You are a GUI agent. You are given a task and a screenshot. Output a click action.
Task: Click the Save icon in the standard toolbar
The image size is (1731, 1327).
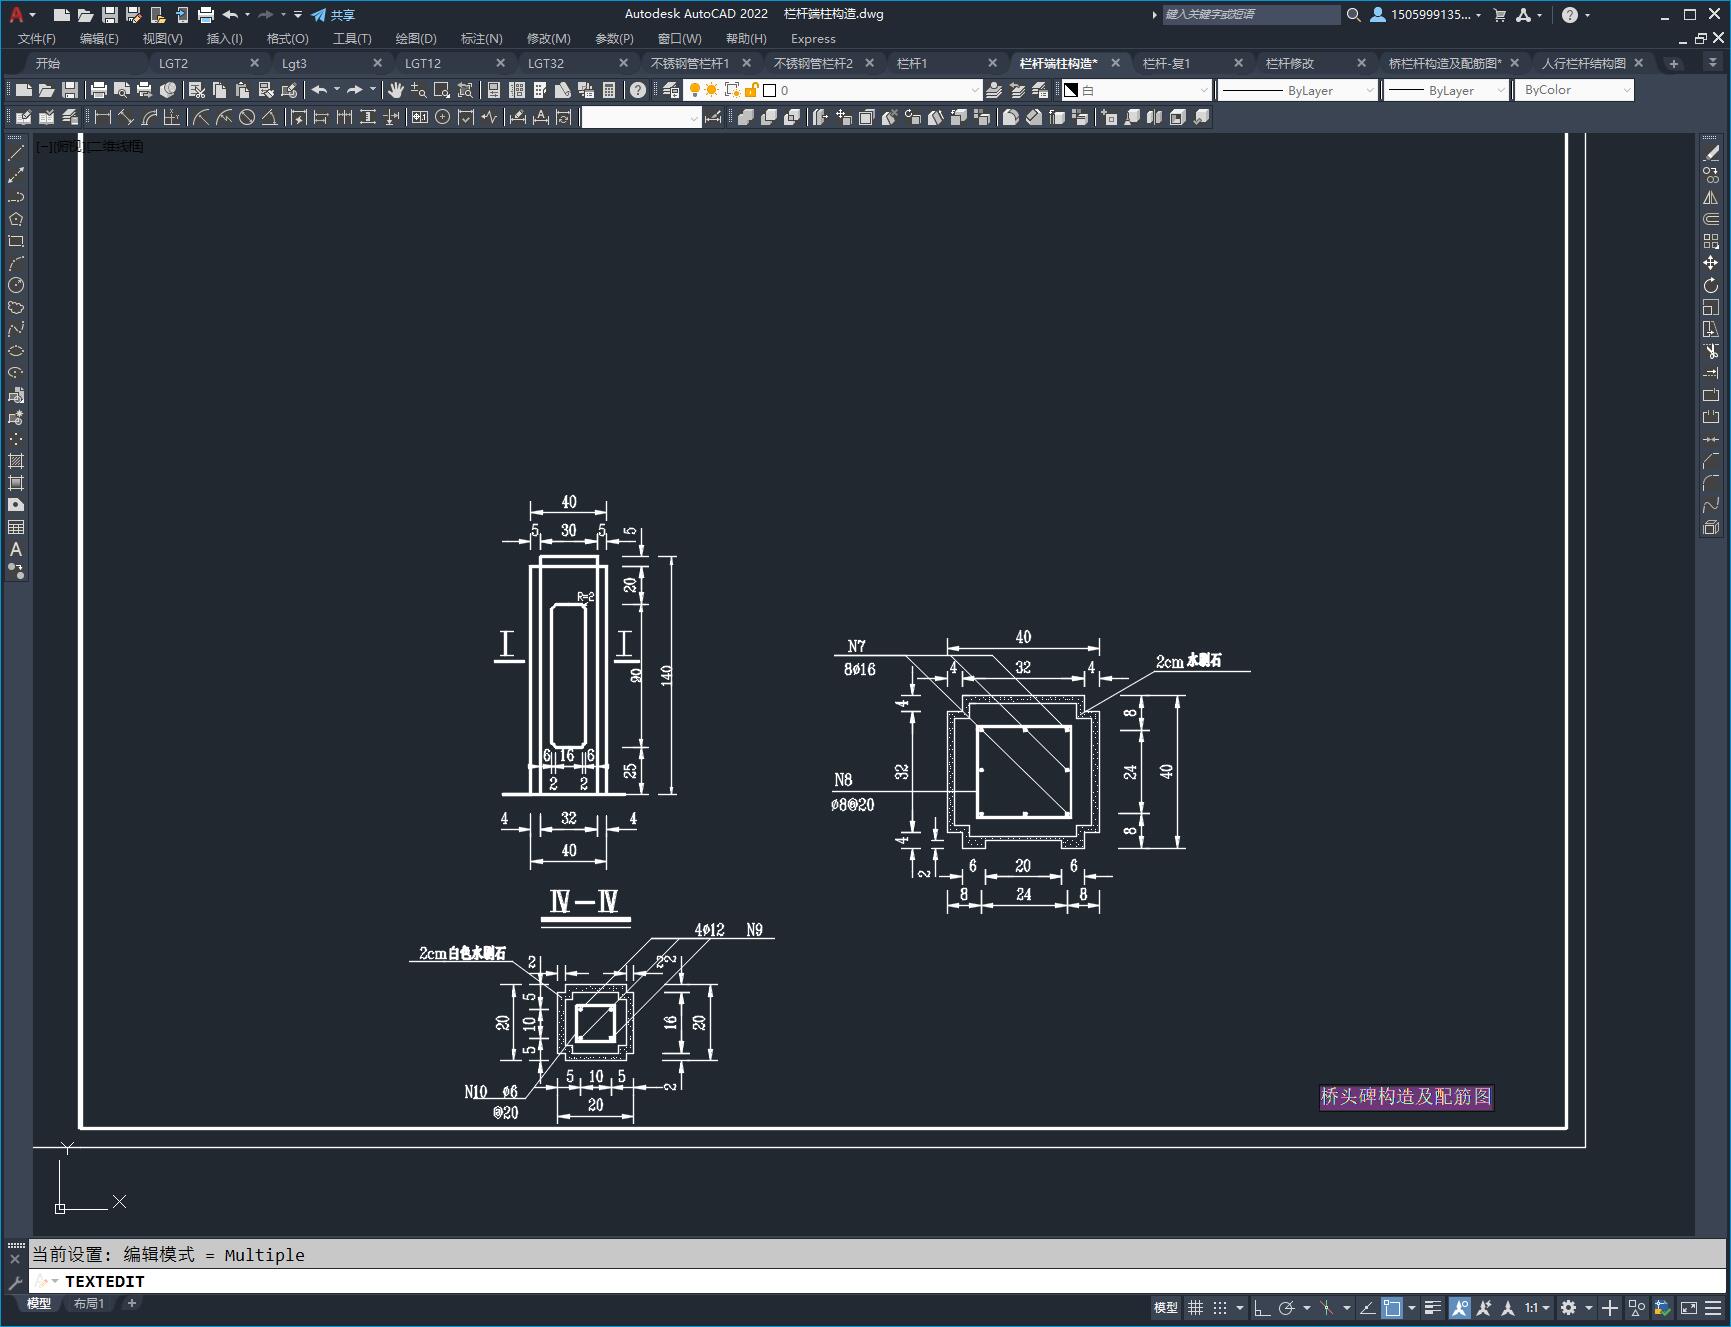pyautogui.click(x=69, y=90)
